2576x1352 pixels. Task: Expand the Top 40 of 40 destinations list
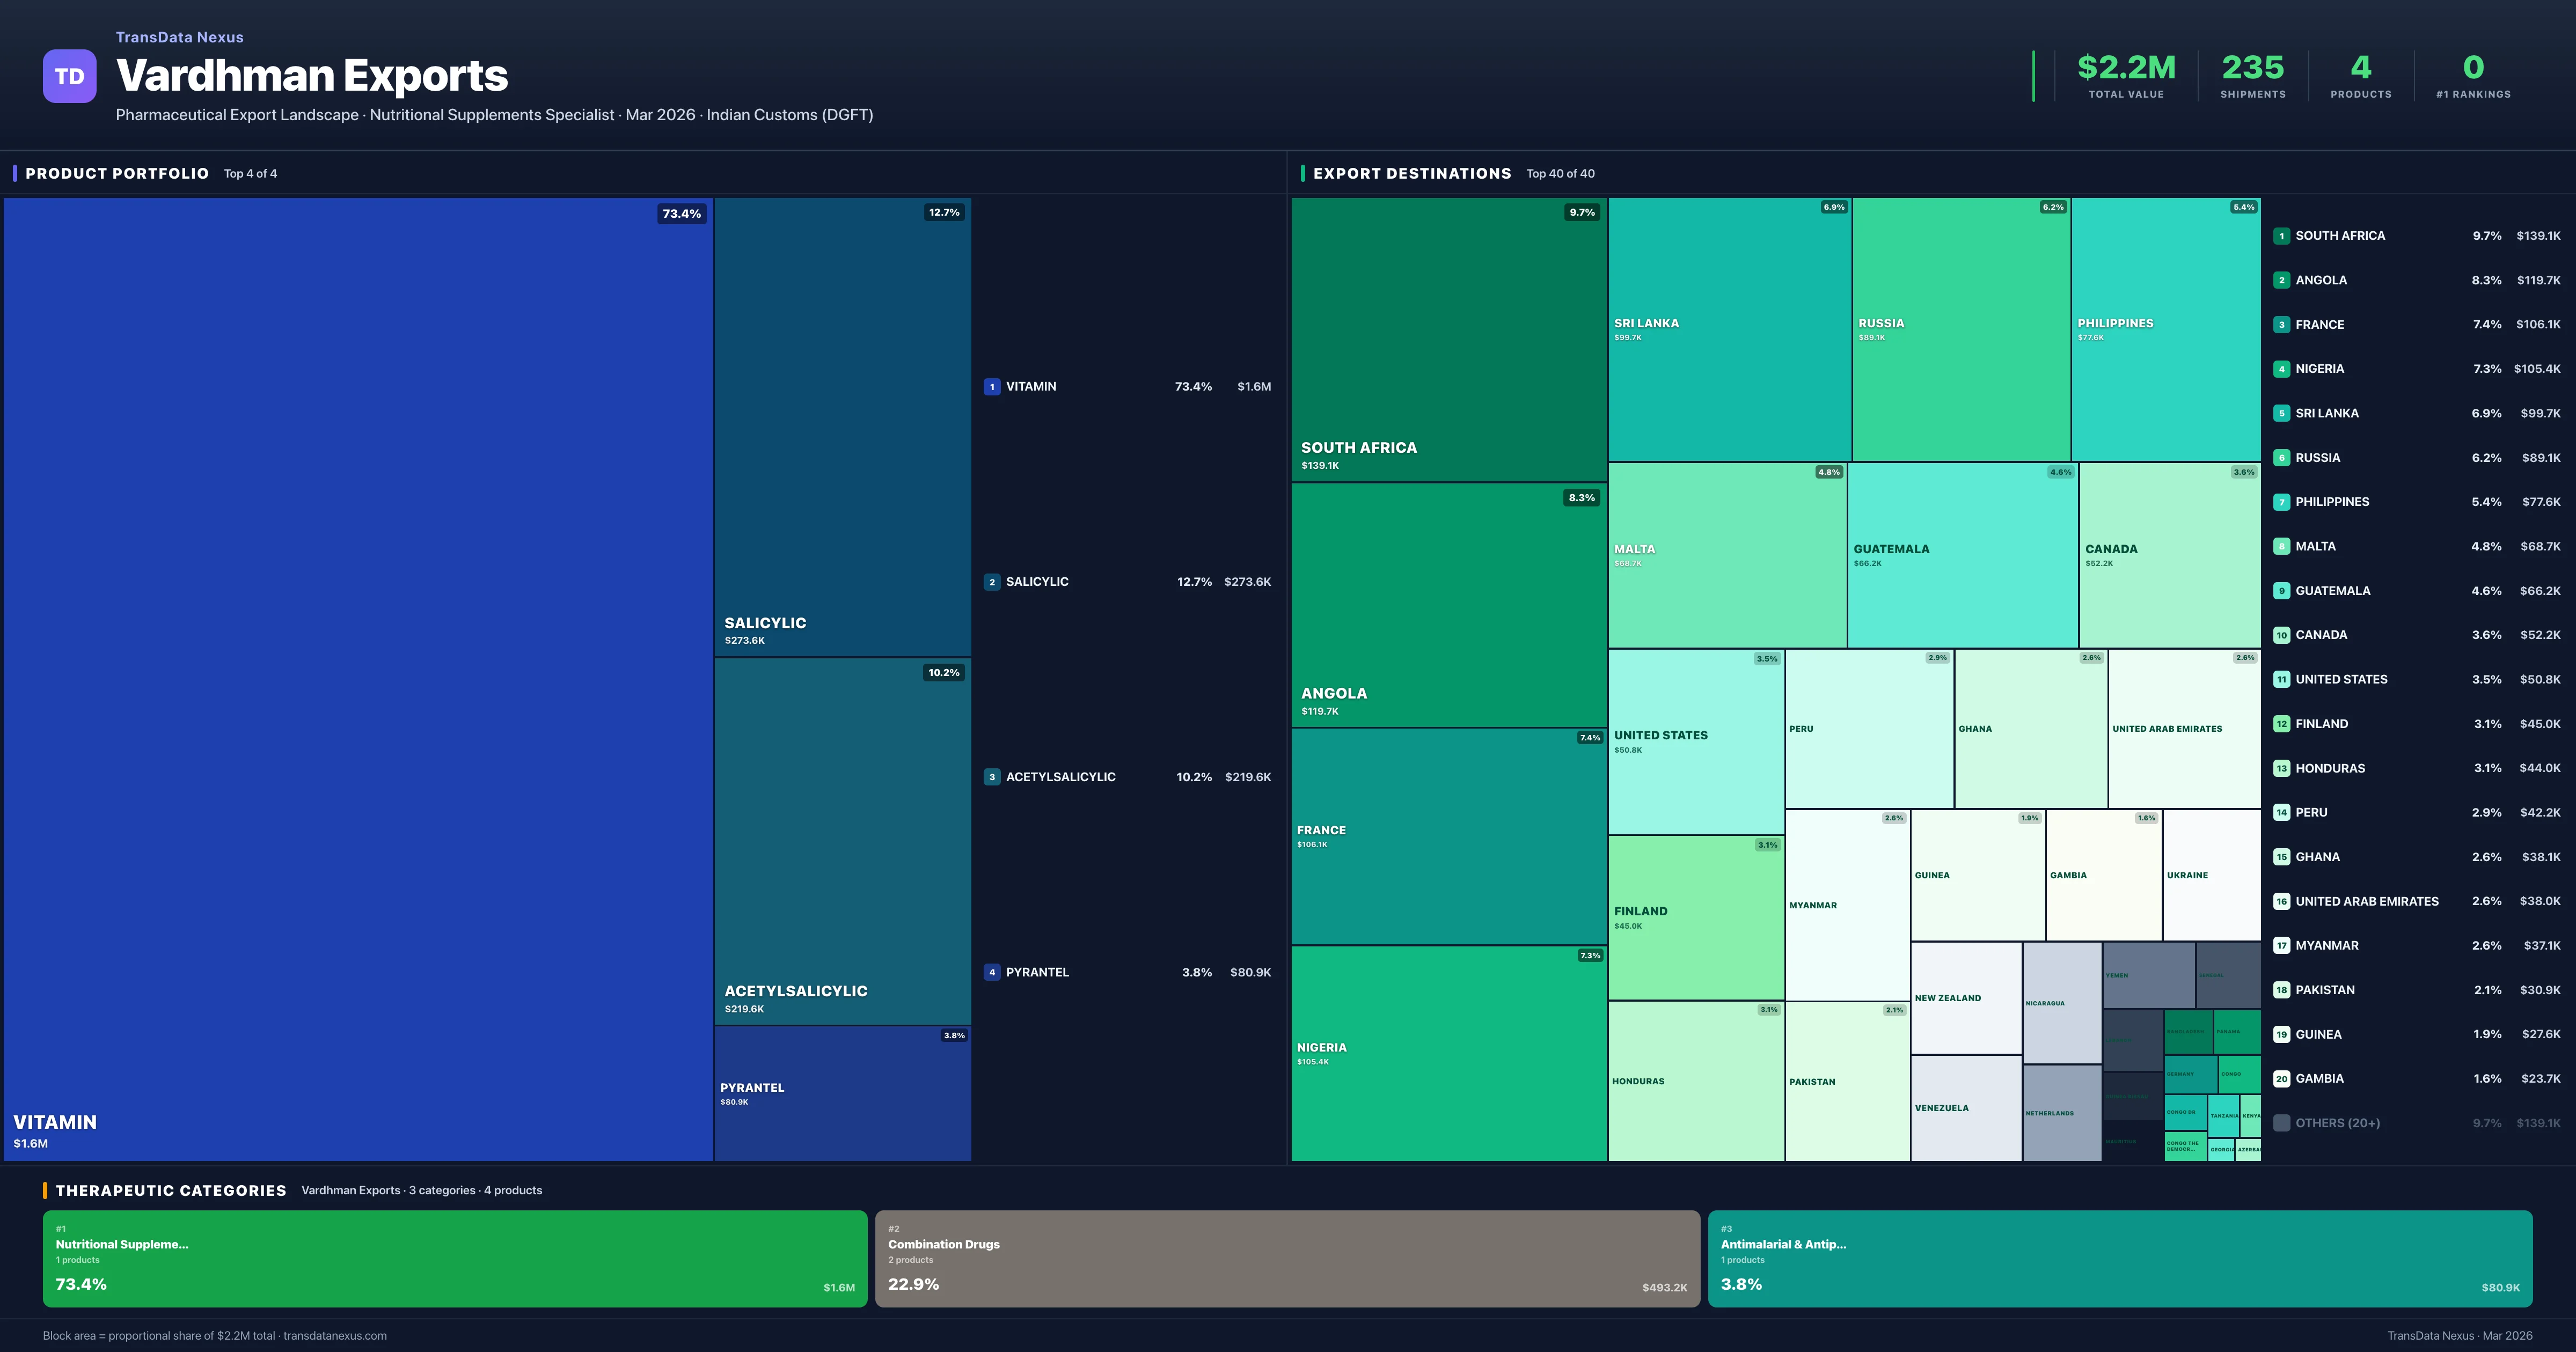[x=1560, y=173]
